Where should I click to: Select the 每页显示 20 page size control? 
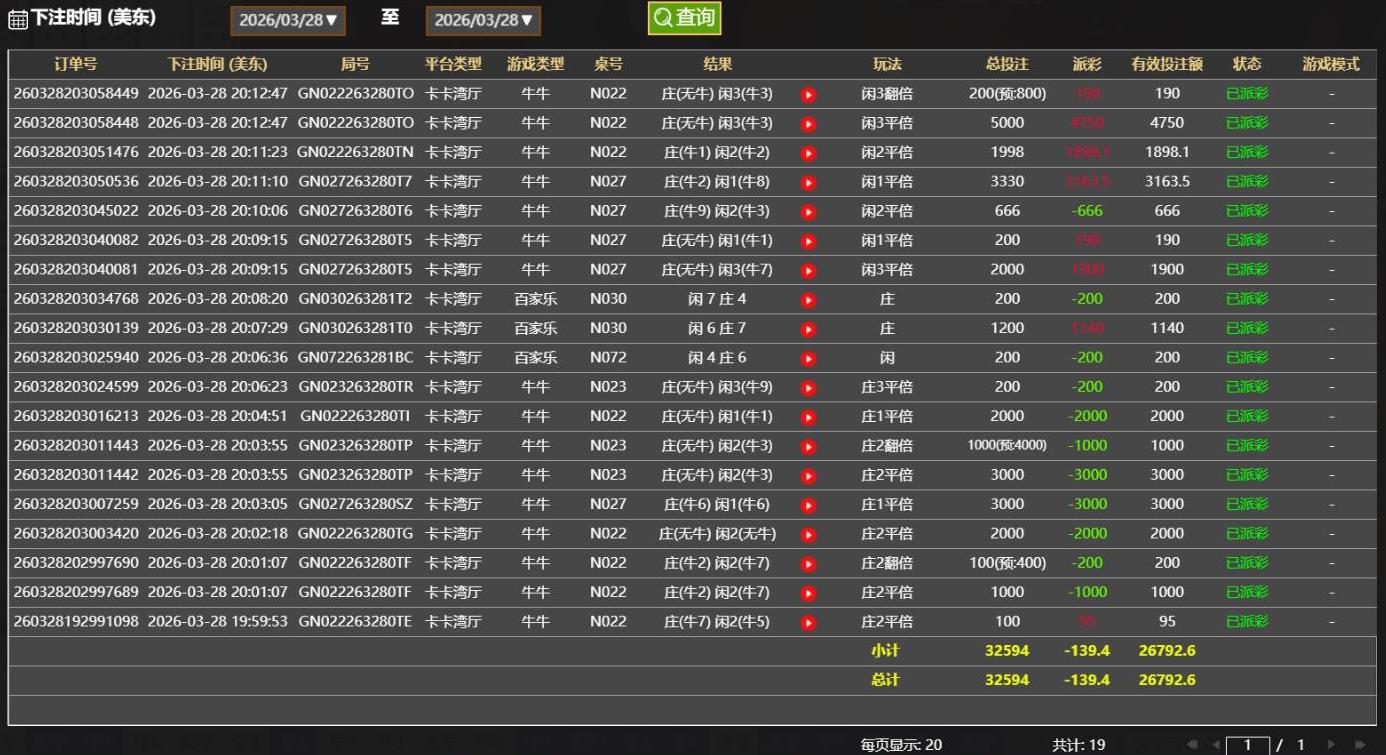click(900, 745)
